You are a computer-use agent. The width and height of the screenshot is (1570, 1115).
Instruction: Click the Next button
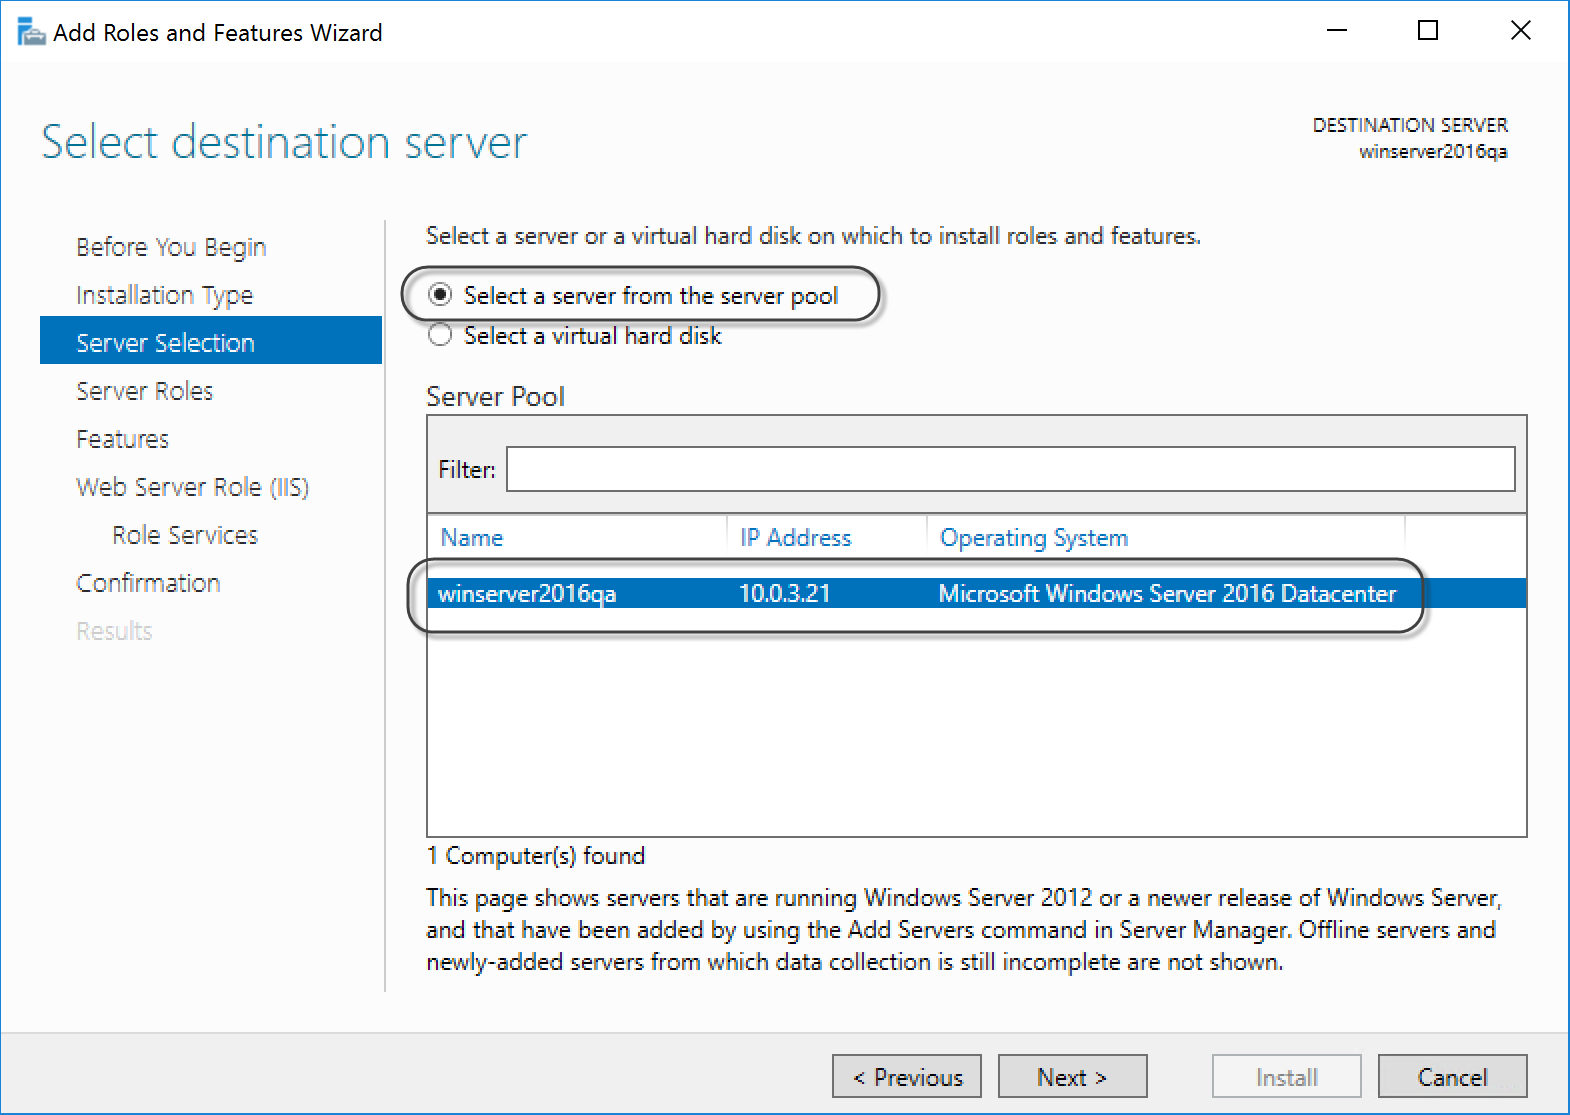click(x=1072, y=1076)
